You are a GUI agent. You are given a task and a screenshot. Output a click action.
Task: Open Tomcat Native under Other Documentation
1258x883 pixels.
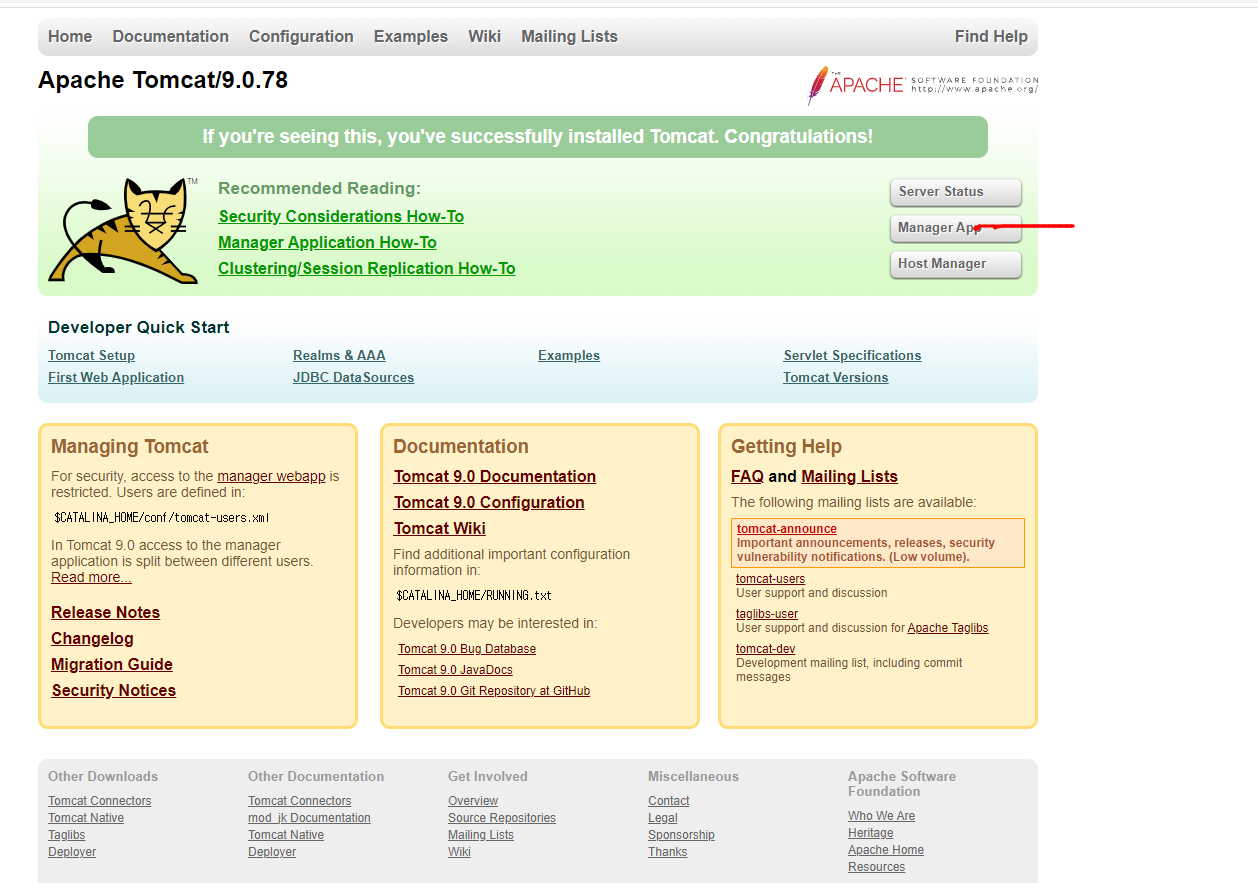coord(286,835)
